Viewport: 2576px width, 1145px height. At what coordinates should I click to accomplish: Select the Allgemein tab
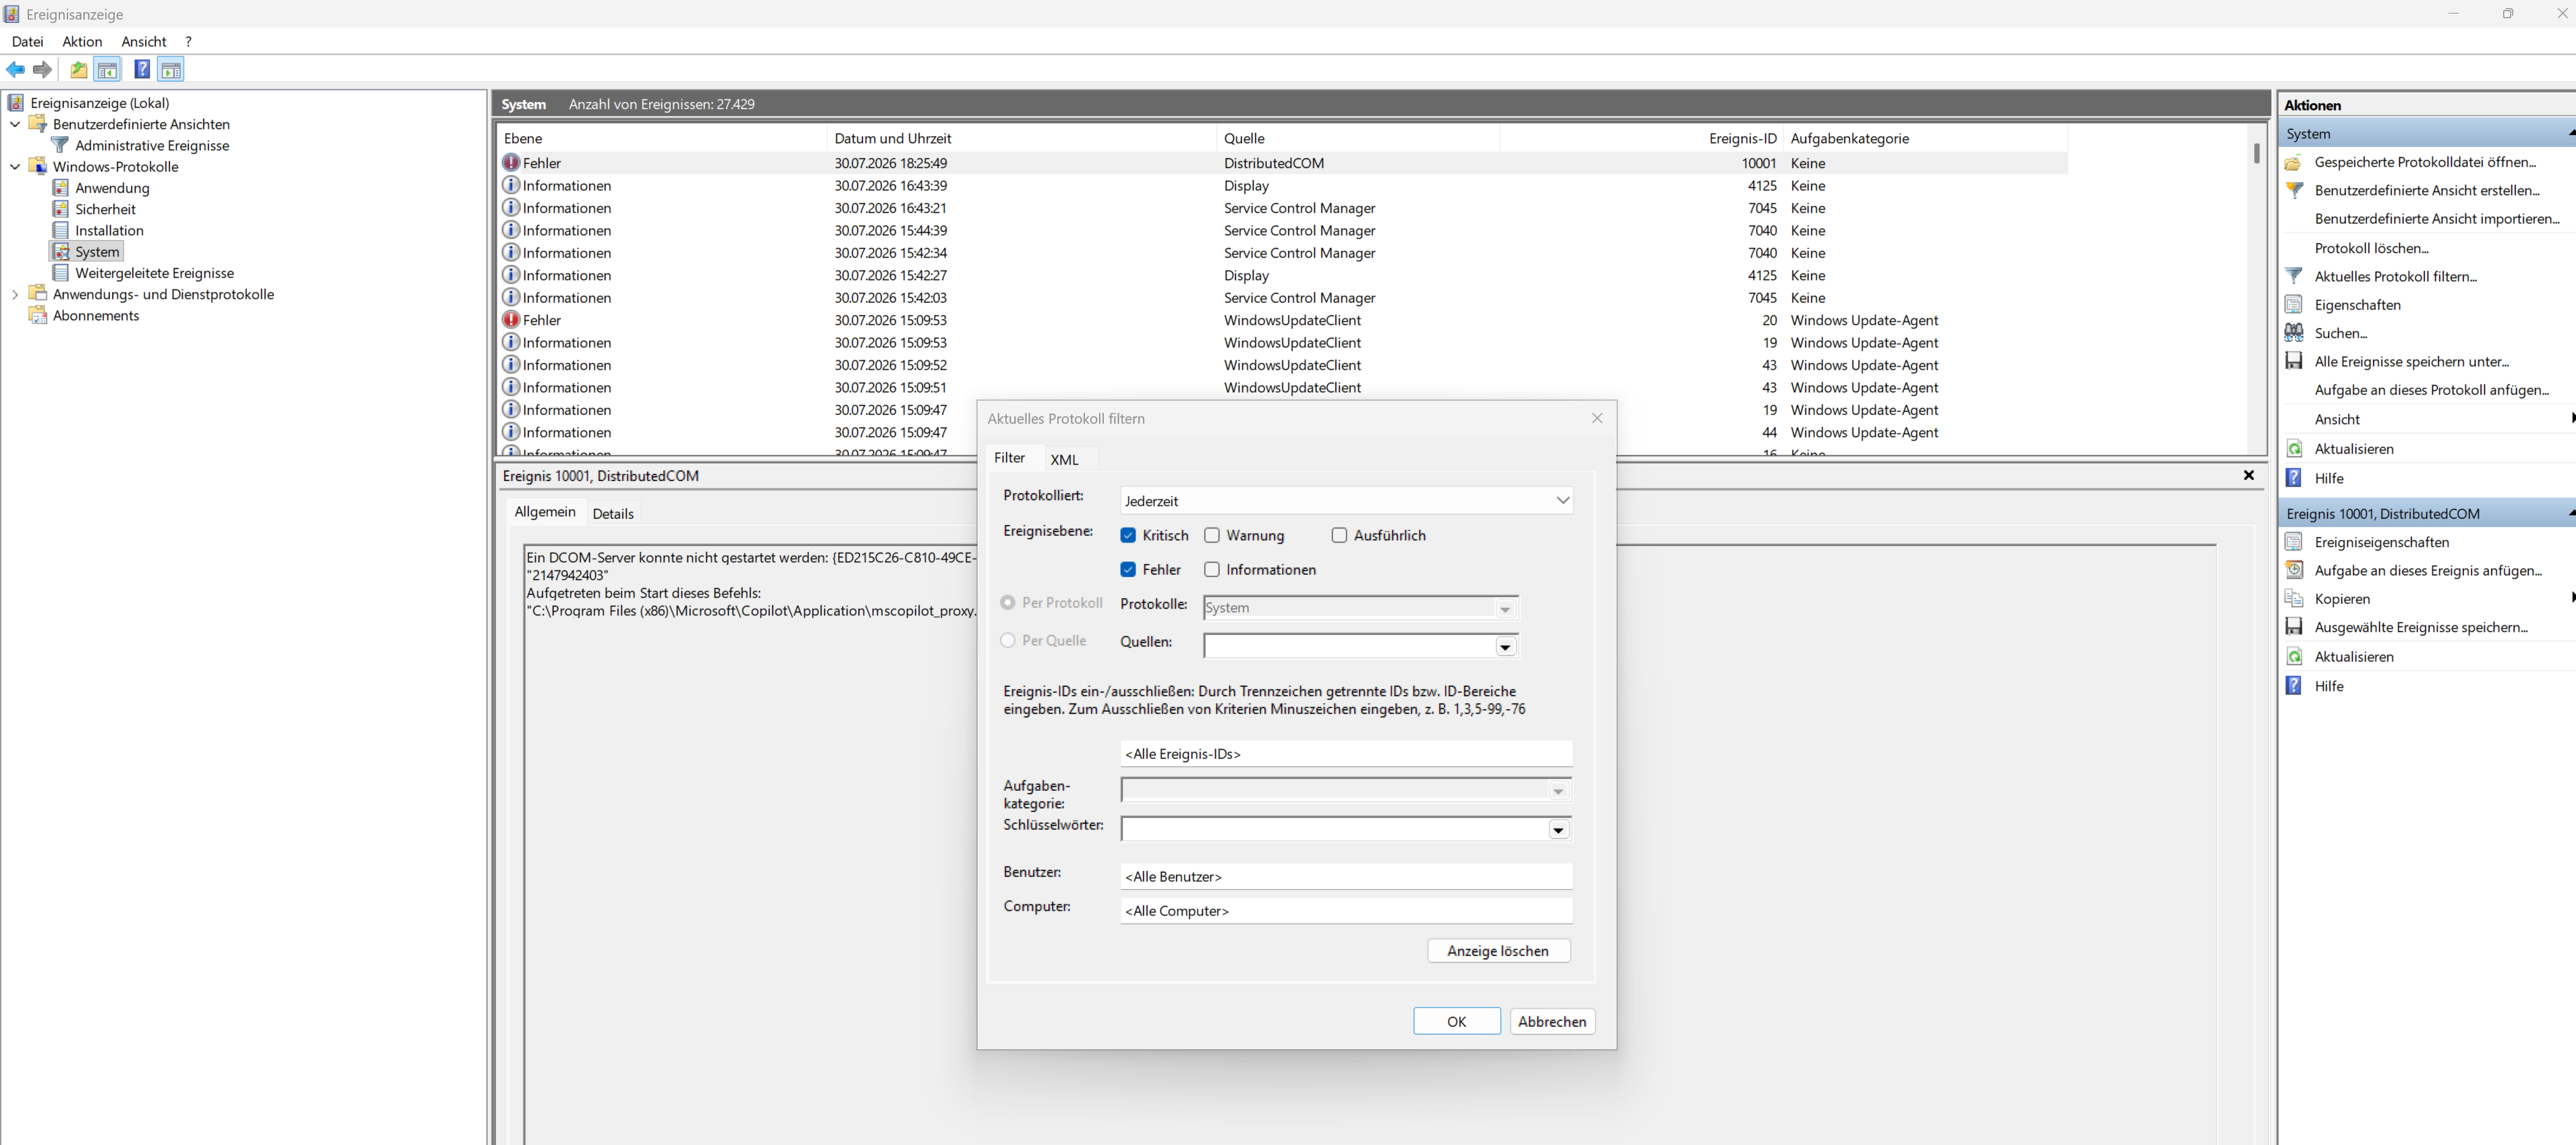tap(545, 511)
